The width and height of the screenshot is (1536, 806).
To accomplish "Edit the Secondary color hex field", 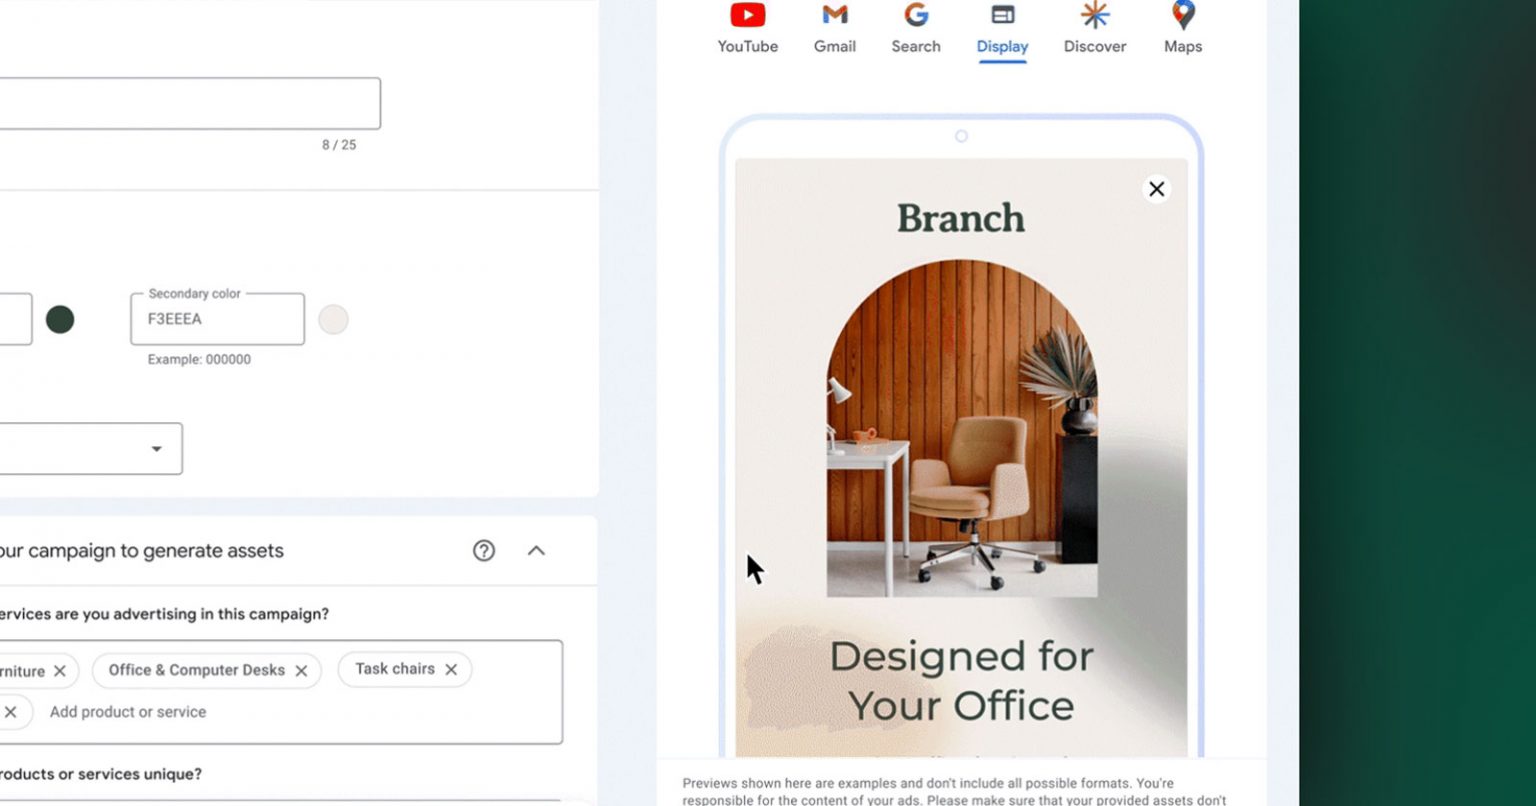I will [217, 319].
